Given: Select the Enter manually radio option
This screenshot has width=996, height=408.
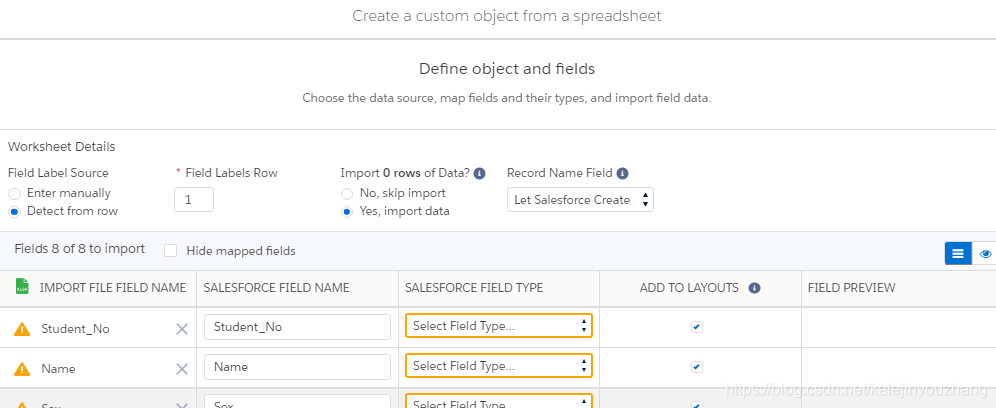Looking at the screenshot, I should 14,193.
